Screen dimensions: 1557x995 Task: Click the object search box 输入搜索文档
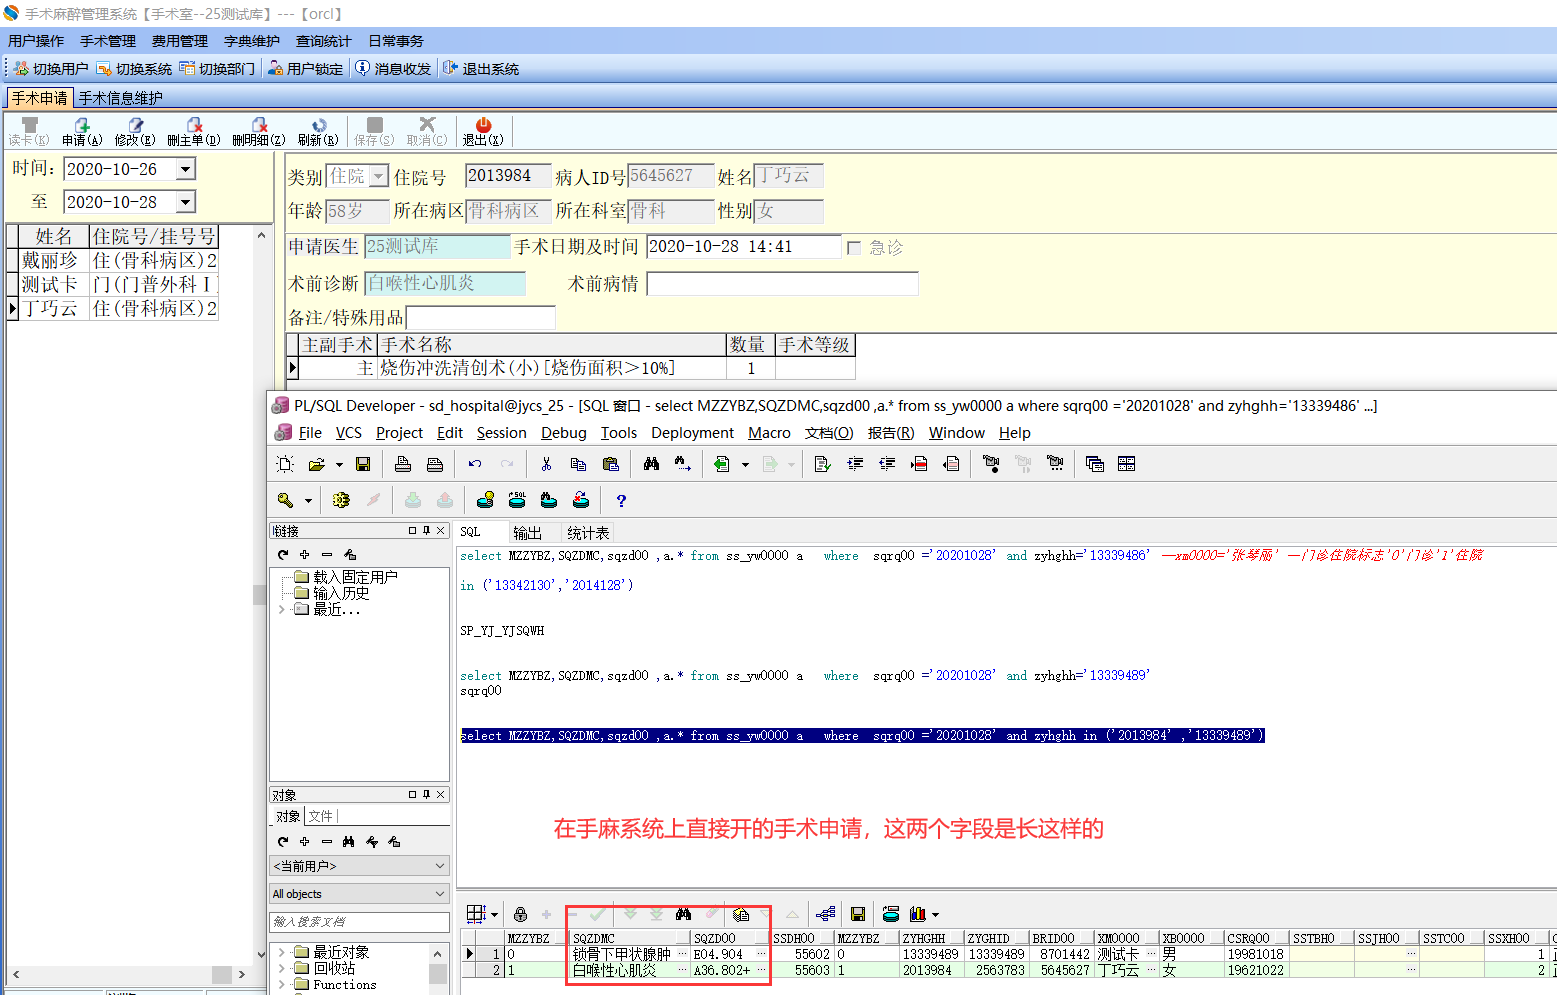360,922
